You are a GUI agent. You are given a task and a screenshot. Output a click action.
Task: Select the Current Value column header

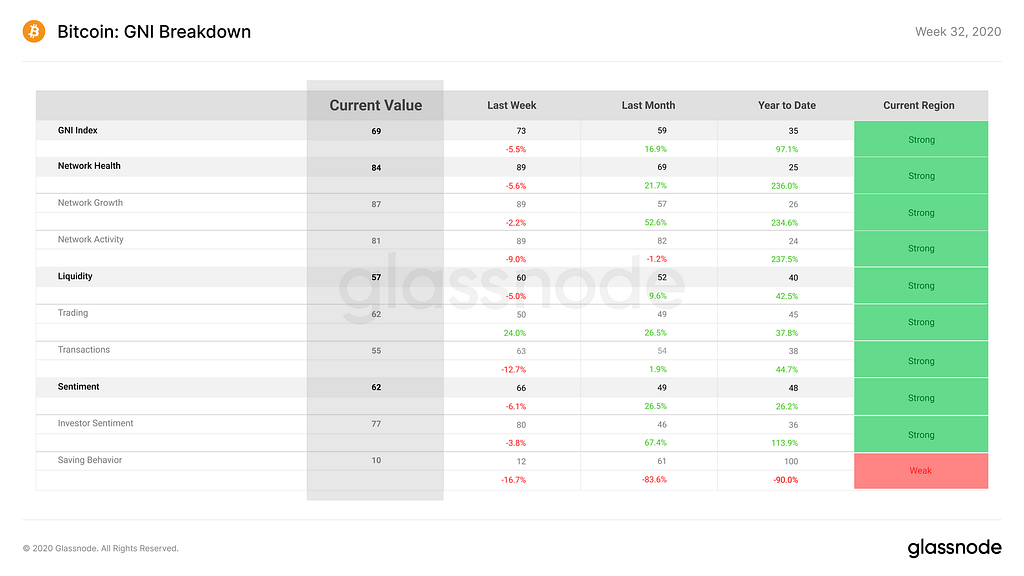pos(376,105)
